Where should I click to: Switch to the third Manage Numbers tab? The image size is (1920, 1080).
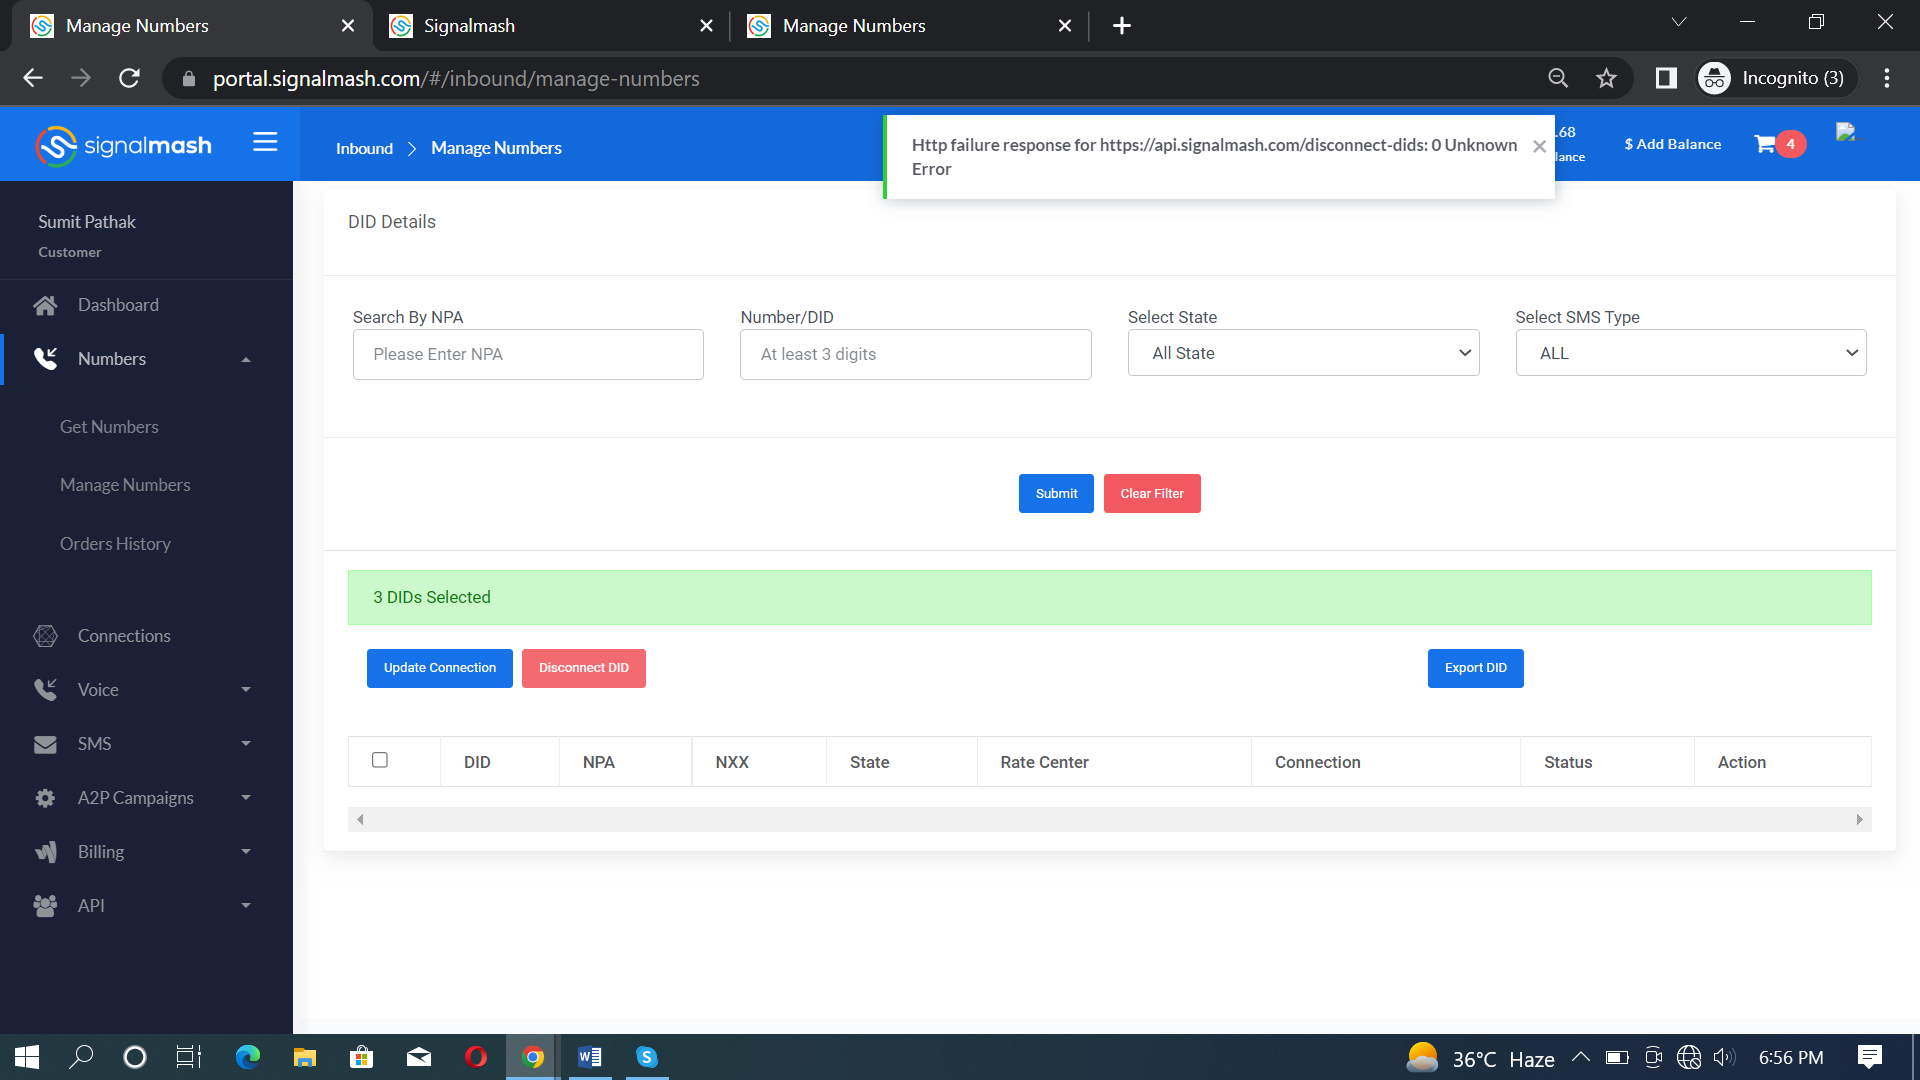tap(909, 26)
